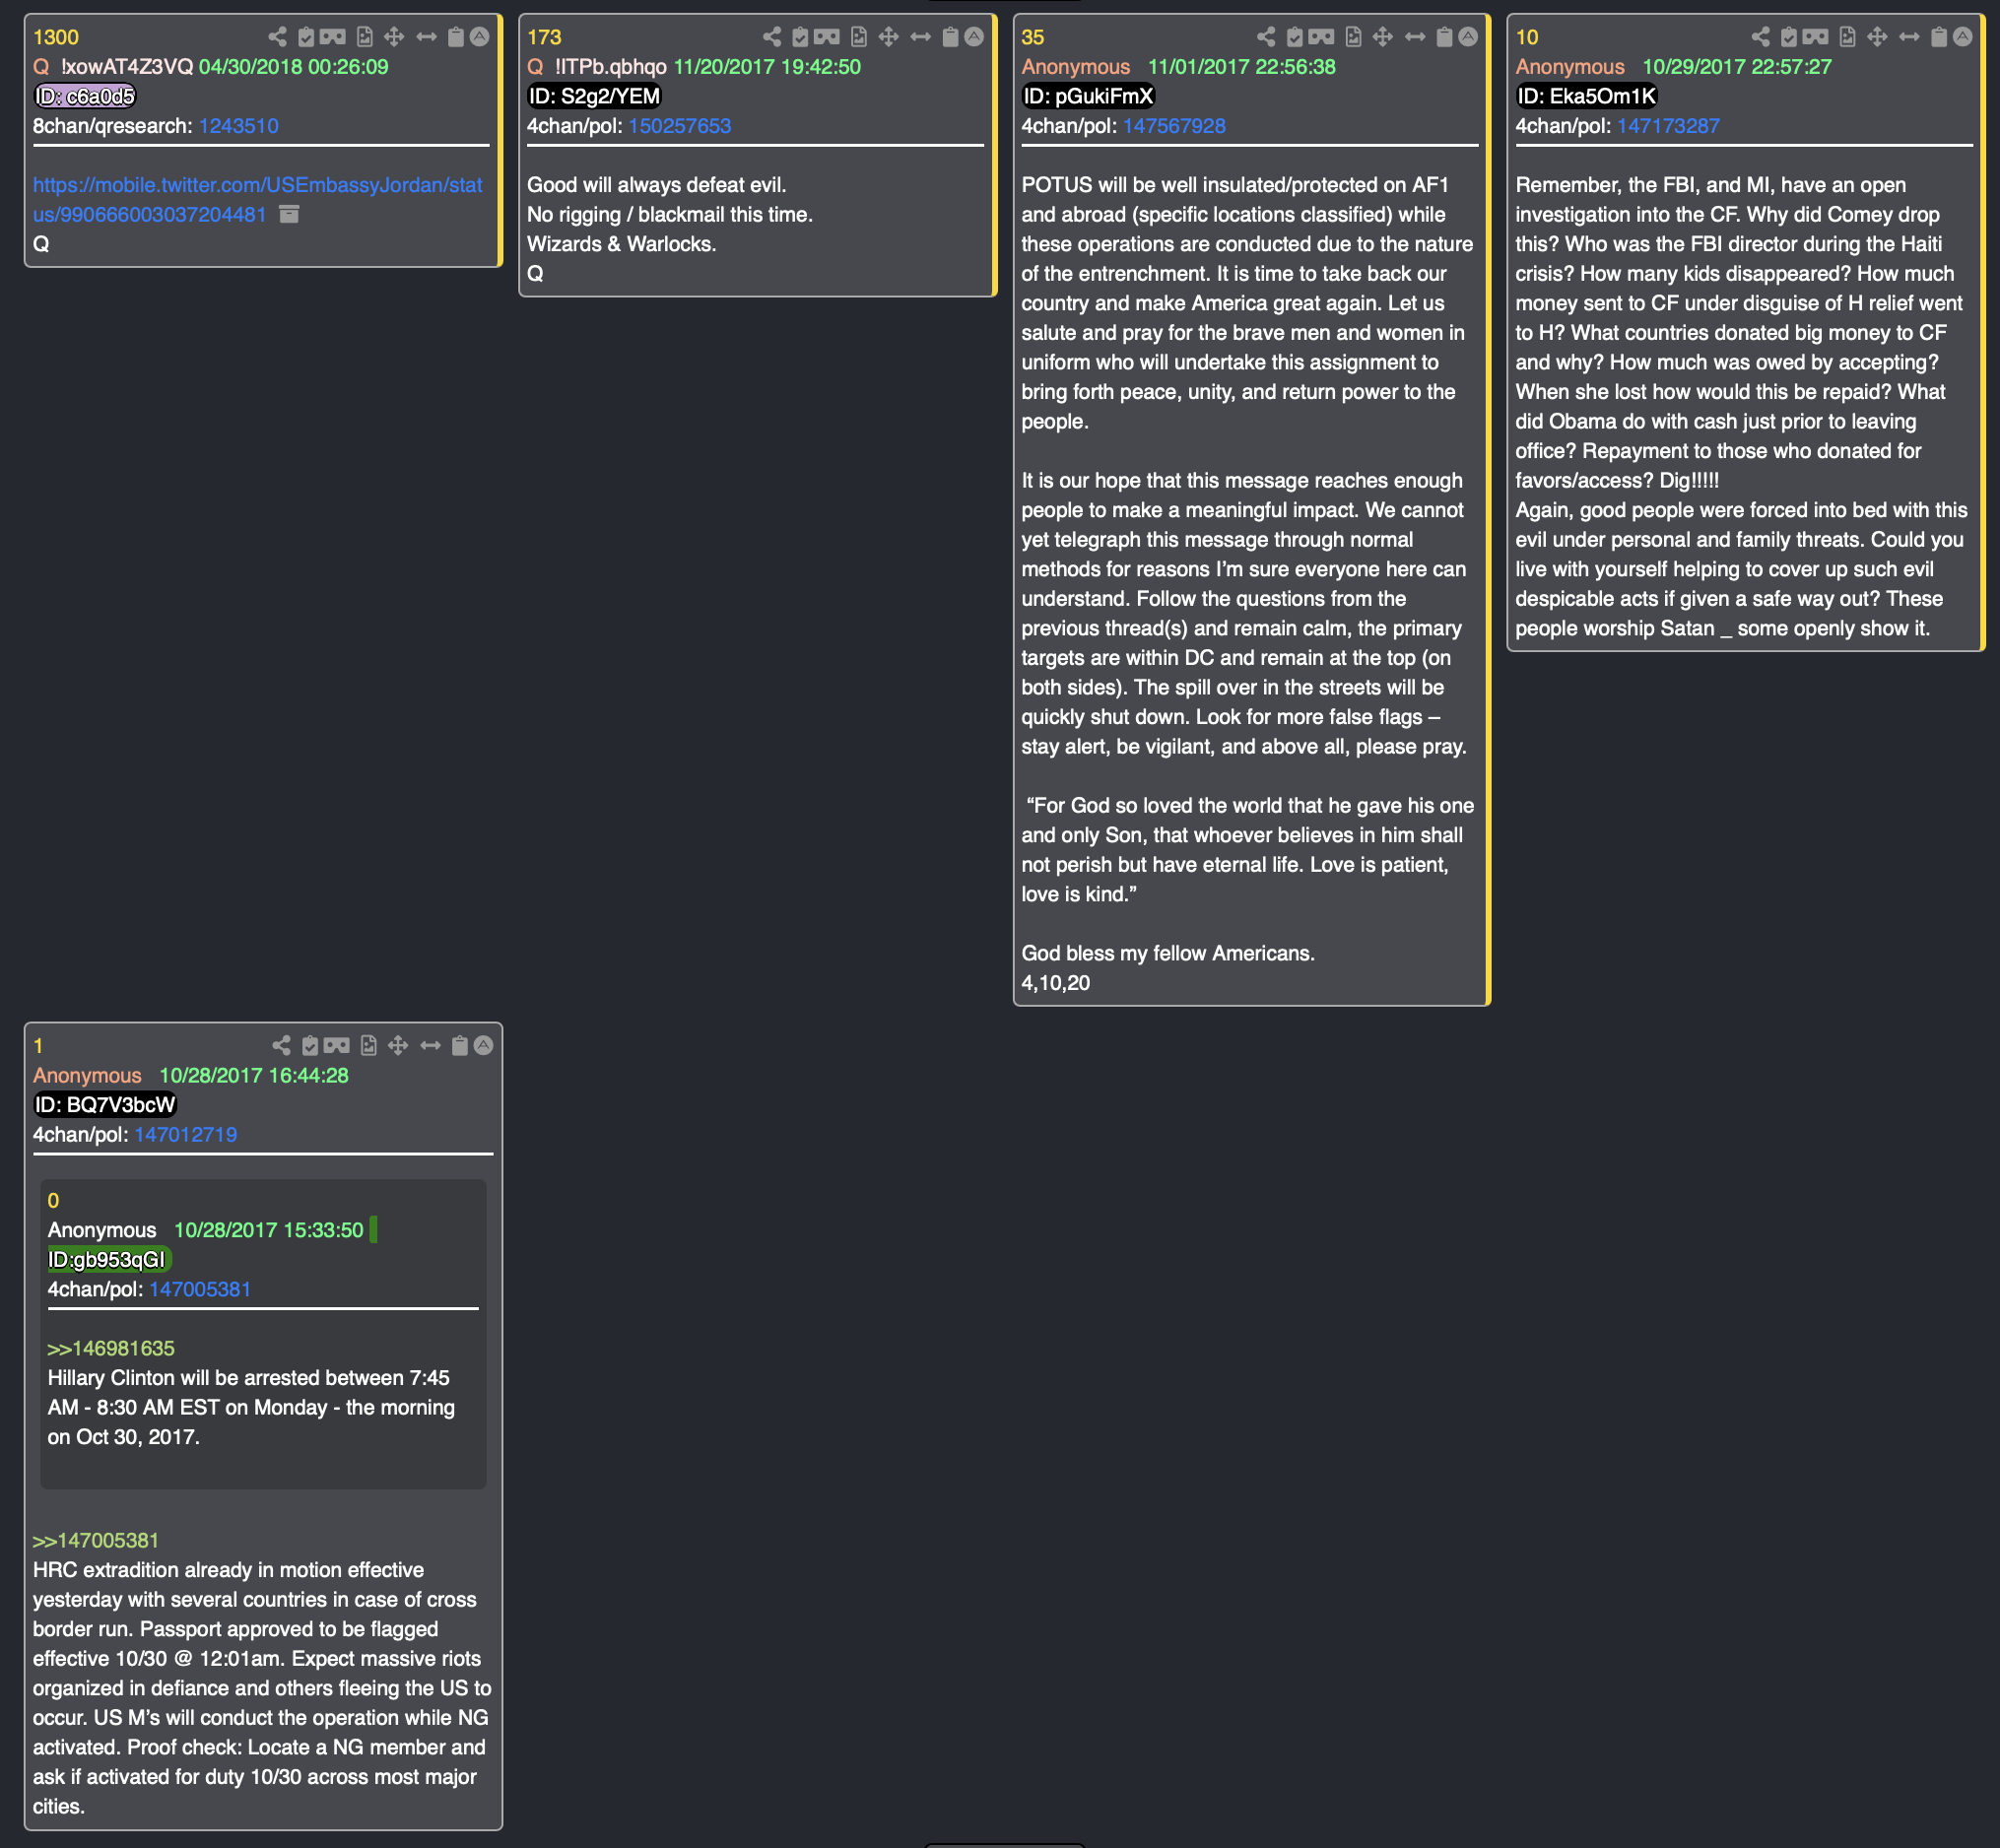Viewport: 2000px width, 1848px height.
Task: Click the circled up-arrow icon on post 1300
Action: coord(480,37)
